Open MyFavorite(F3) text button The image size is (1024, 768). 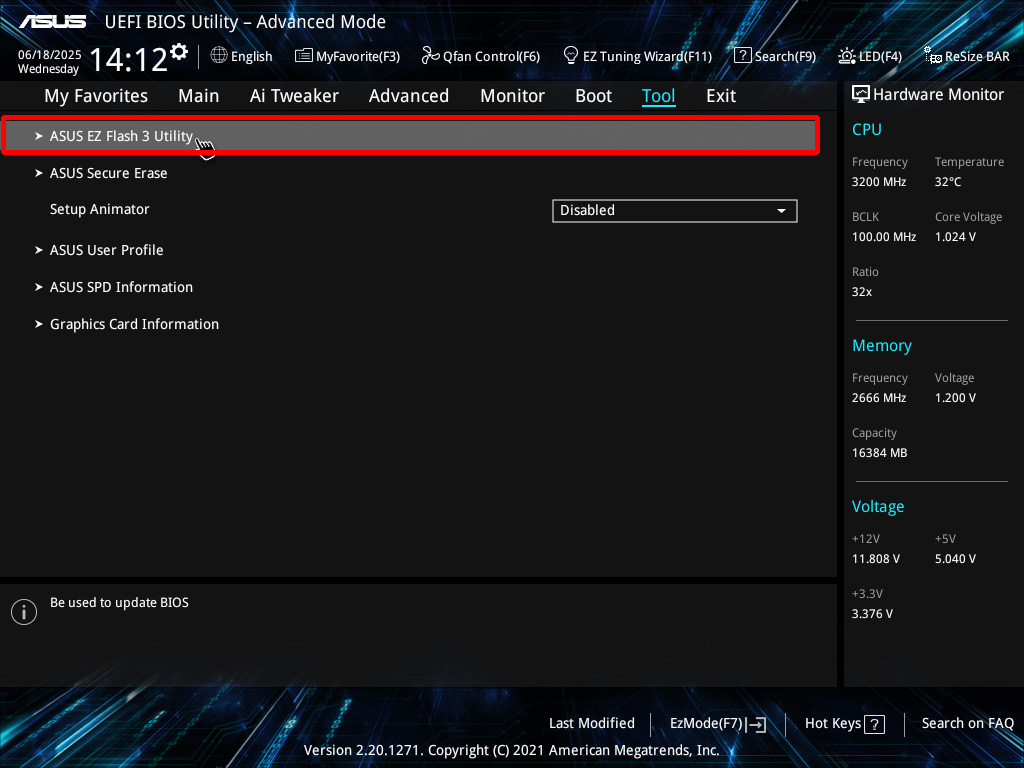(358, 56)
